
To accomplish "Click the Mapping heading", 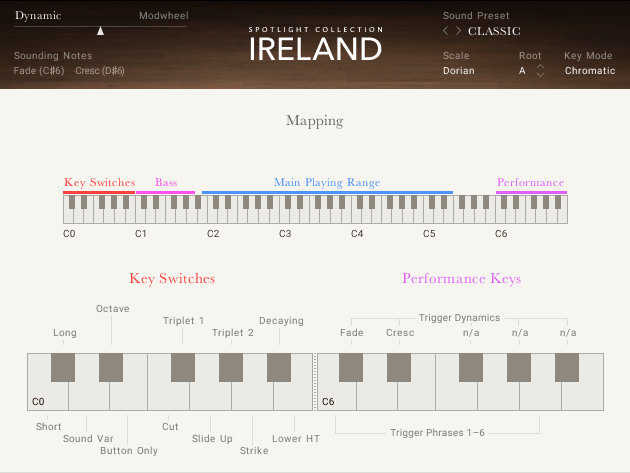I will tap(315, 121).
